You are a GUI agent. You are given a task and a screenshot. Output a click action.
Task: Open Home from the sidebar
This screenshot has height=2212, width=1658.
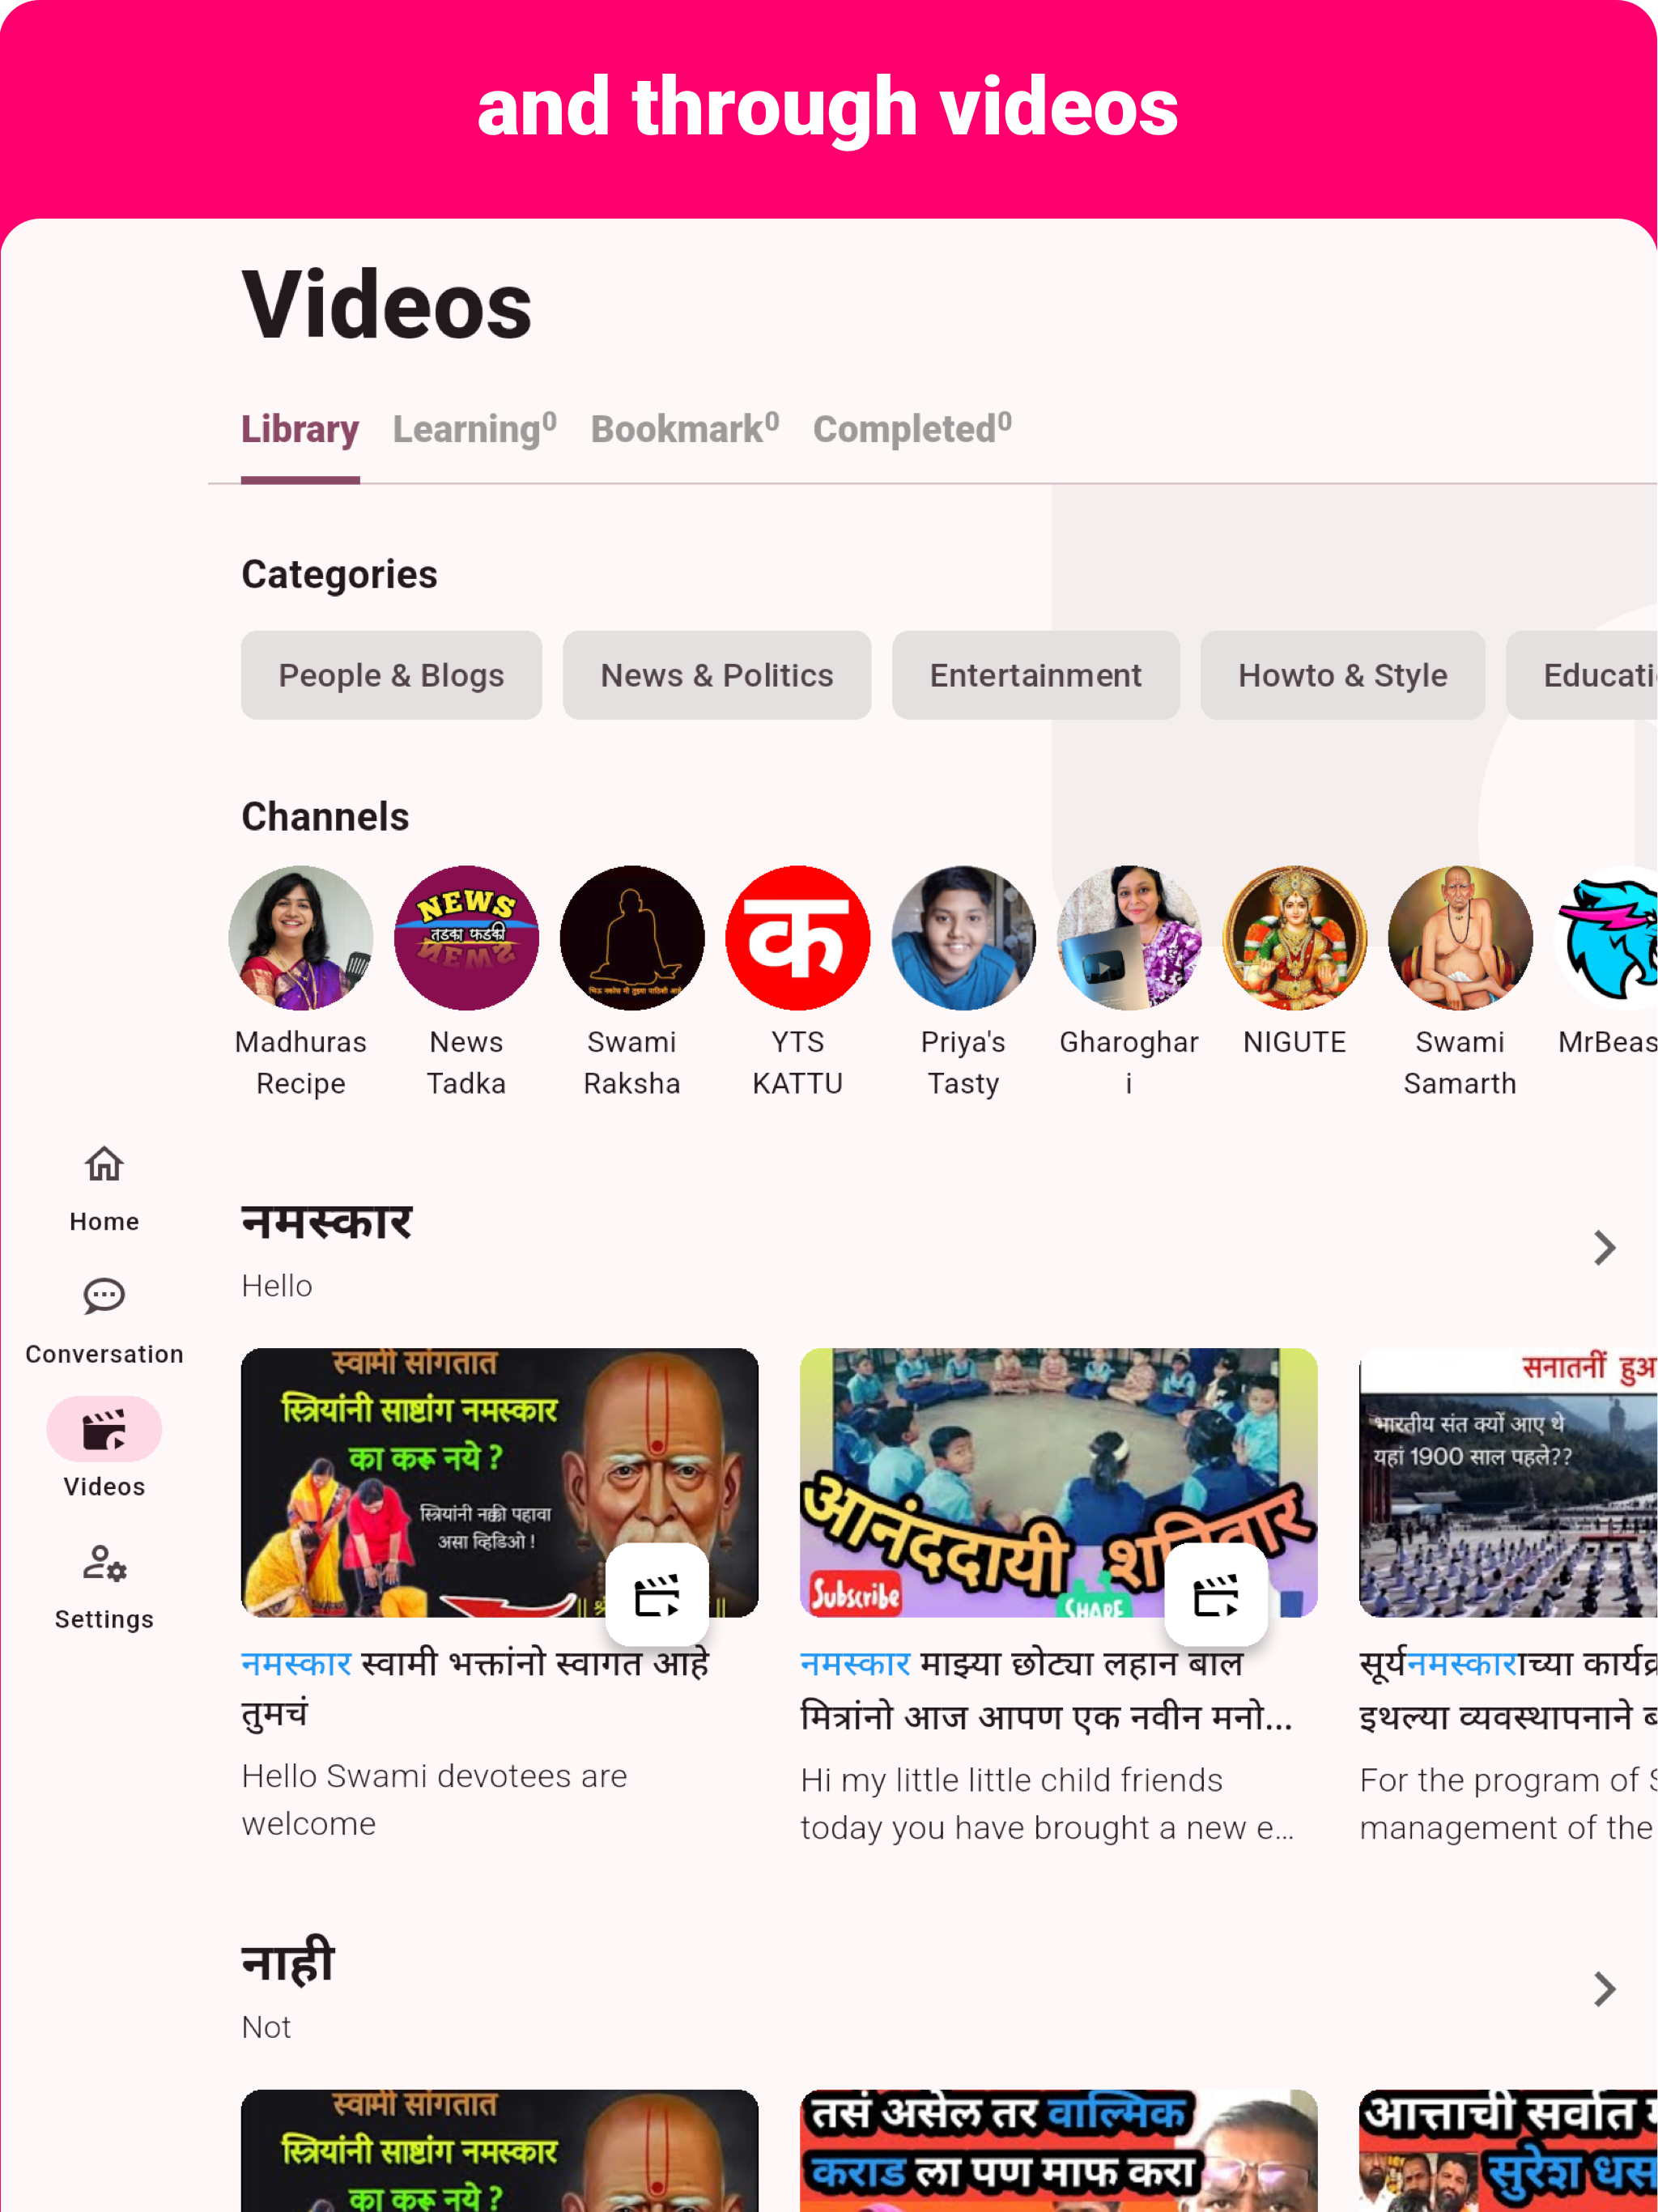[104, 1188]
